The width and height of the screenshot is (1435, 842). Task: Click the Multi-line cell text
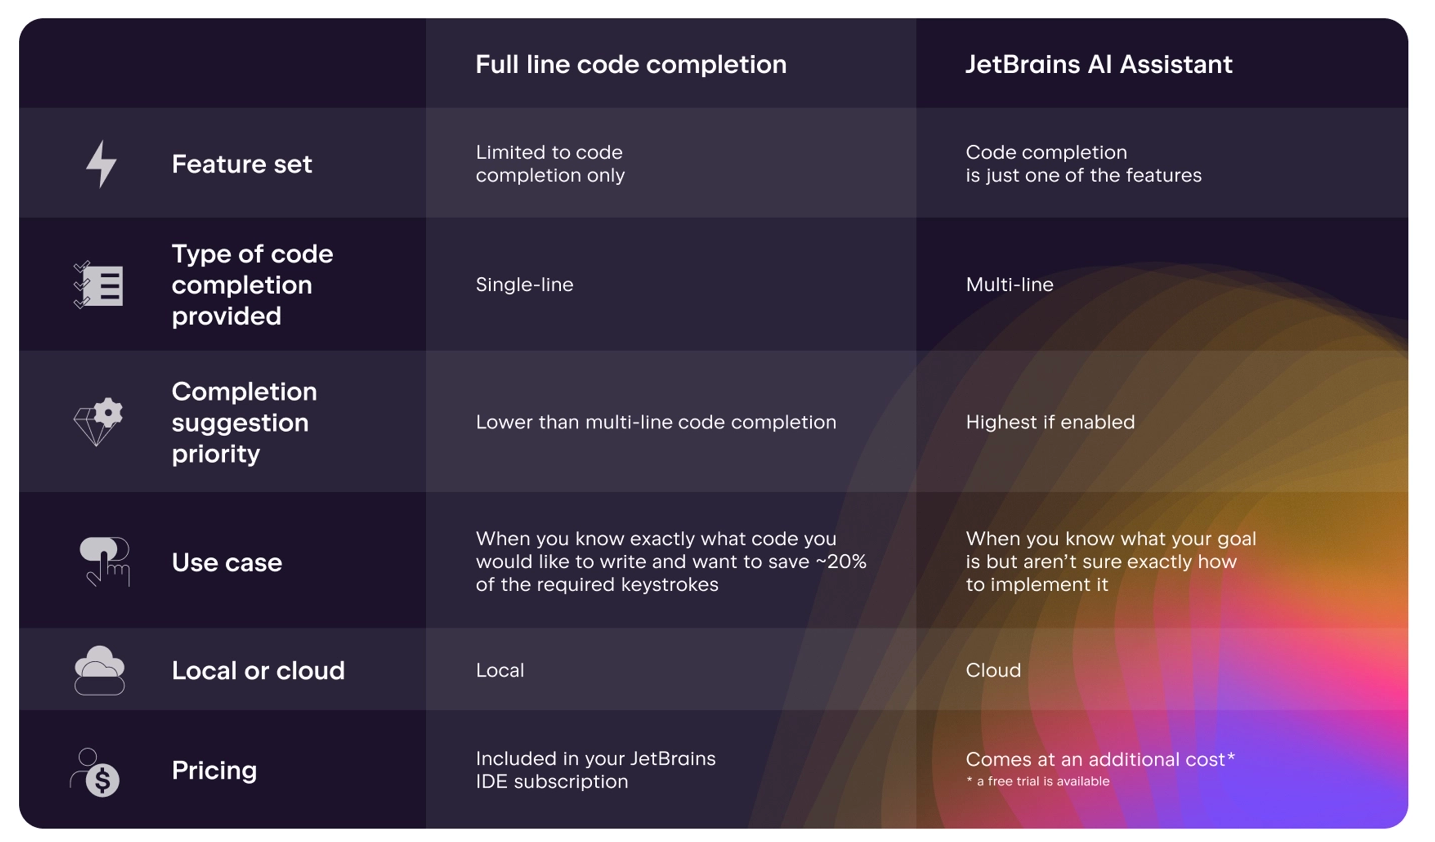[1009, 285]
